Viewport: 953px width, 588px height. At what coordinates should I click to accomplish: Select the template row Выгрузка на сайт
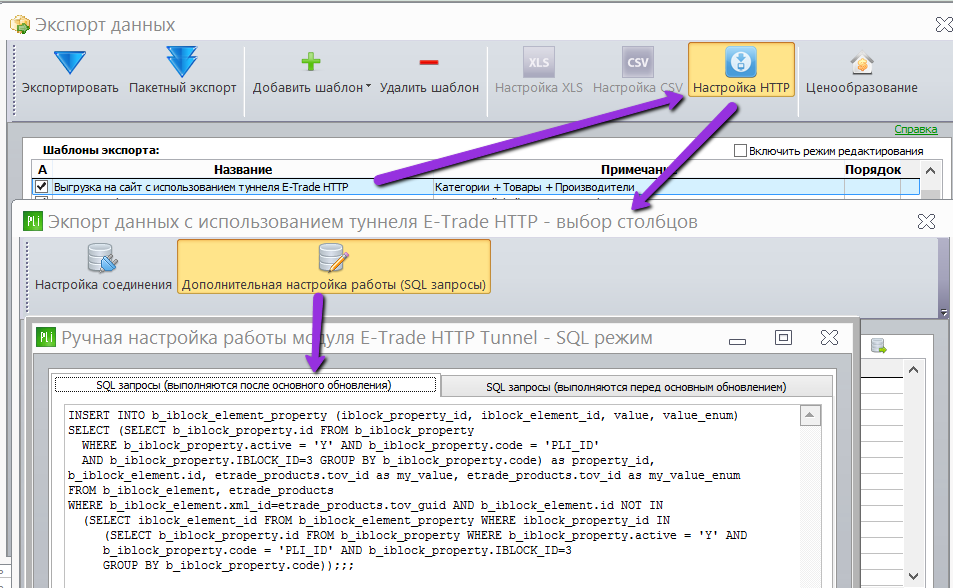(x=475, y=187)
